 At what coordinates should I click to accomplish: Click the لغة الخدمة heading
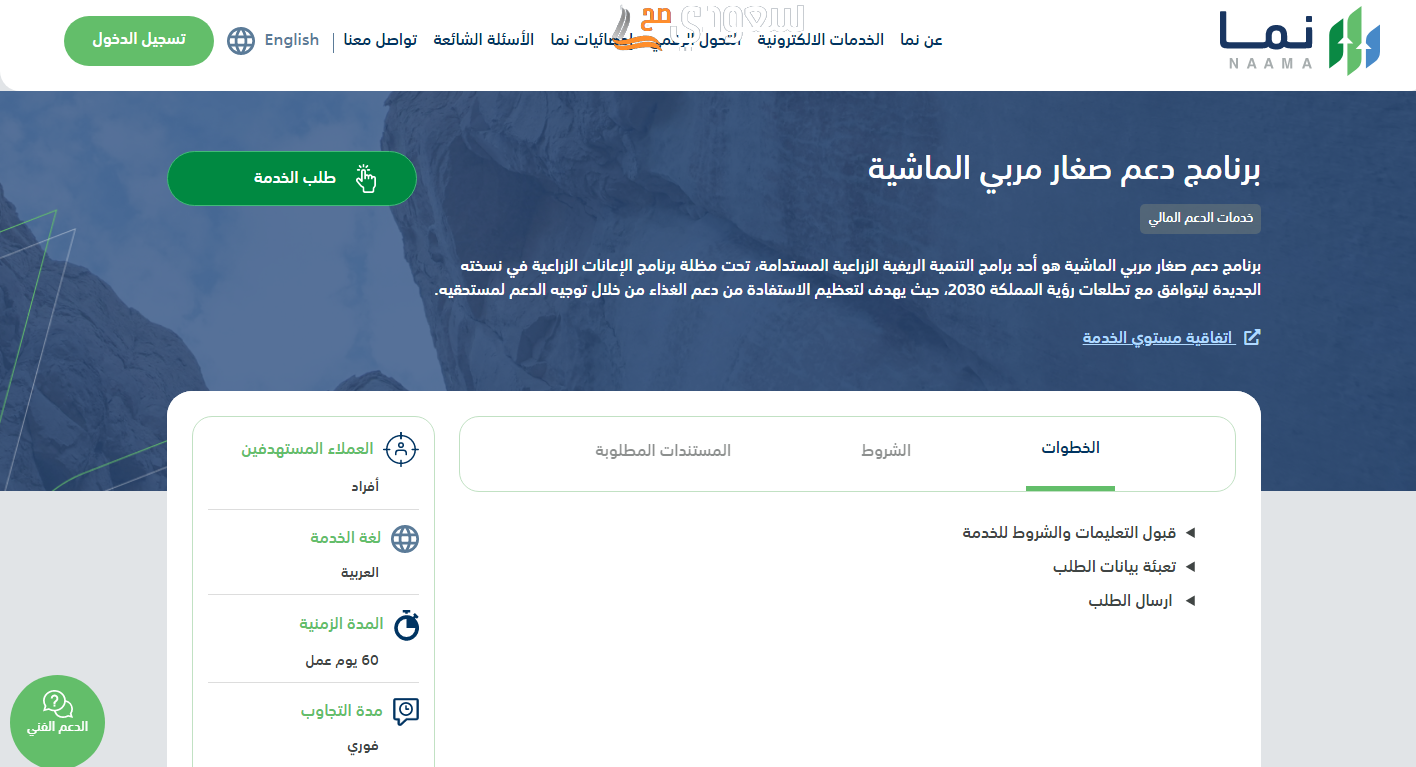tap(346, 538)
